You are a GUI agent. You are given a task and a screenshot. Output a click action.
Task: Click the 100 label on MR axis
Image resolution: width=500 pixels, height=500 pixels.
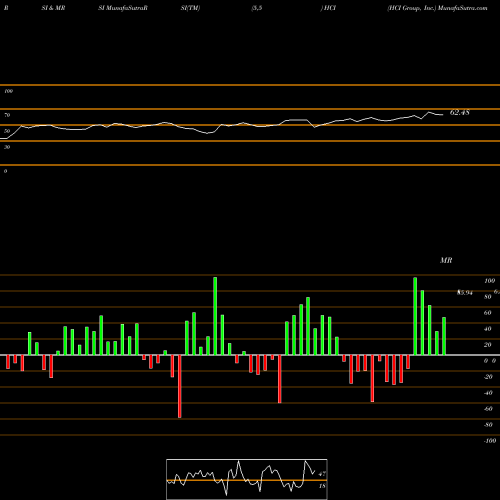point(490,281)
